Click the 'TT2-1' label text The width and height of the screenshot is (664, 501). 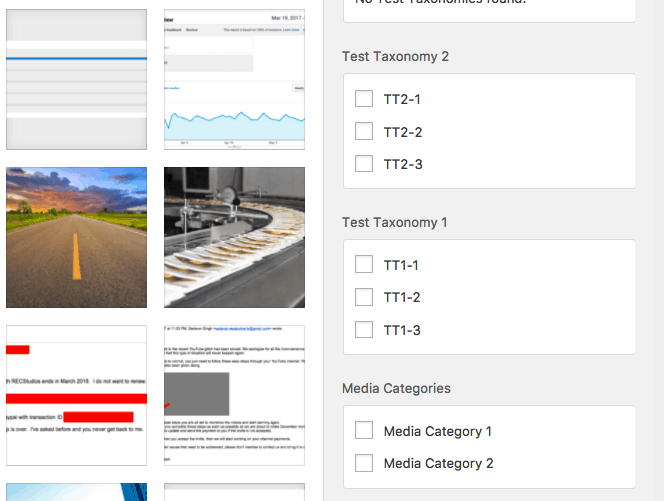(402, 100)
